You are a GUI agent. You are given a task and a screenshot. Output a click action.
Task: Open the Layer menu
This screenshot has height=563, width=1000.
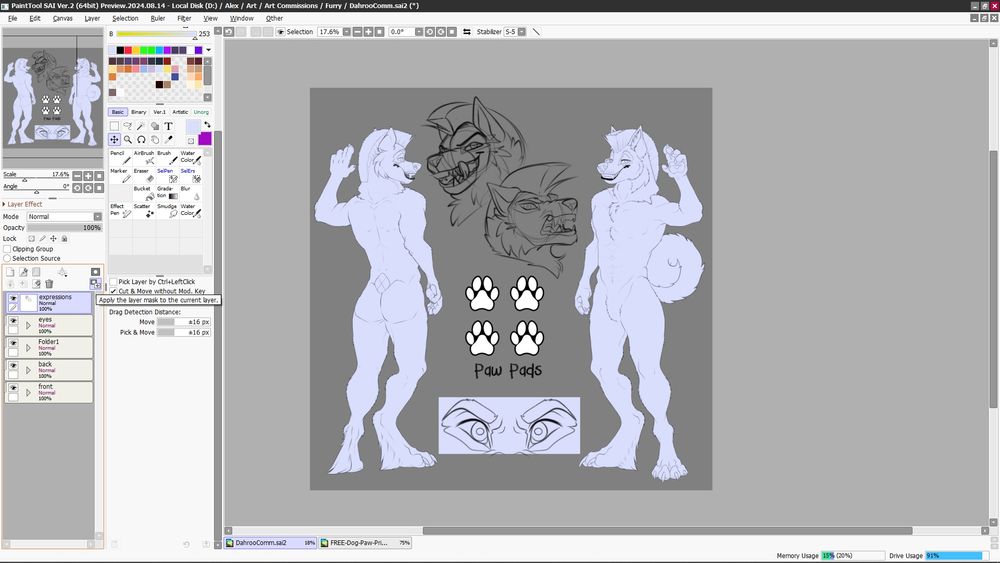pos(92,18)
